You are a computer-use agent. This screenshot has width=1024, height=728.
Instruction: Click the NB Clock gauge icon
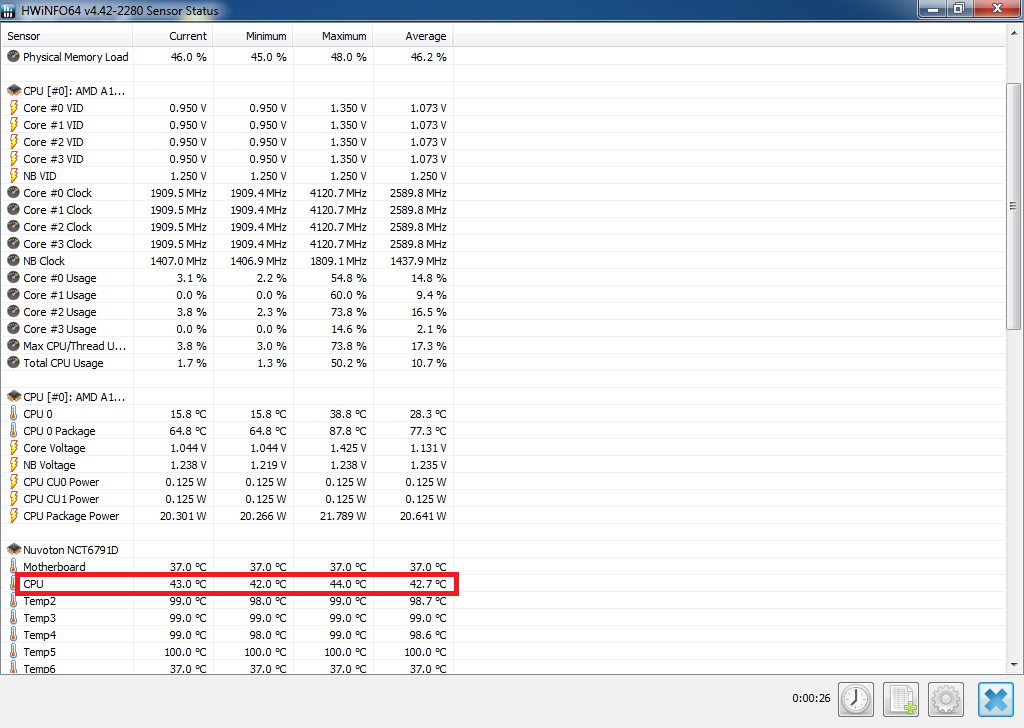tap(13, 261)
